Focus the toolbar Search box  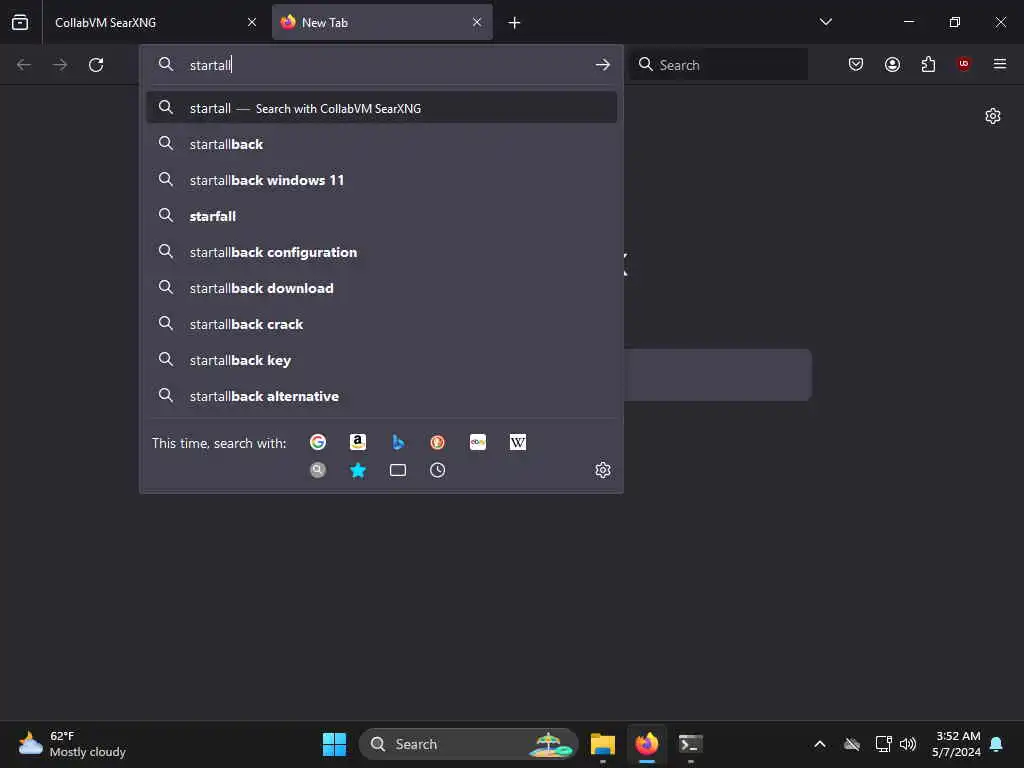(x=718, y=65)
